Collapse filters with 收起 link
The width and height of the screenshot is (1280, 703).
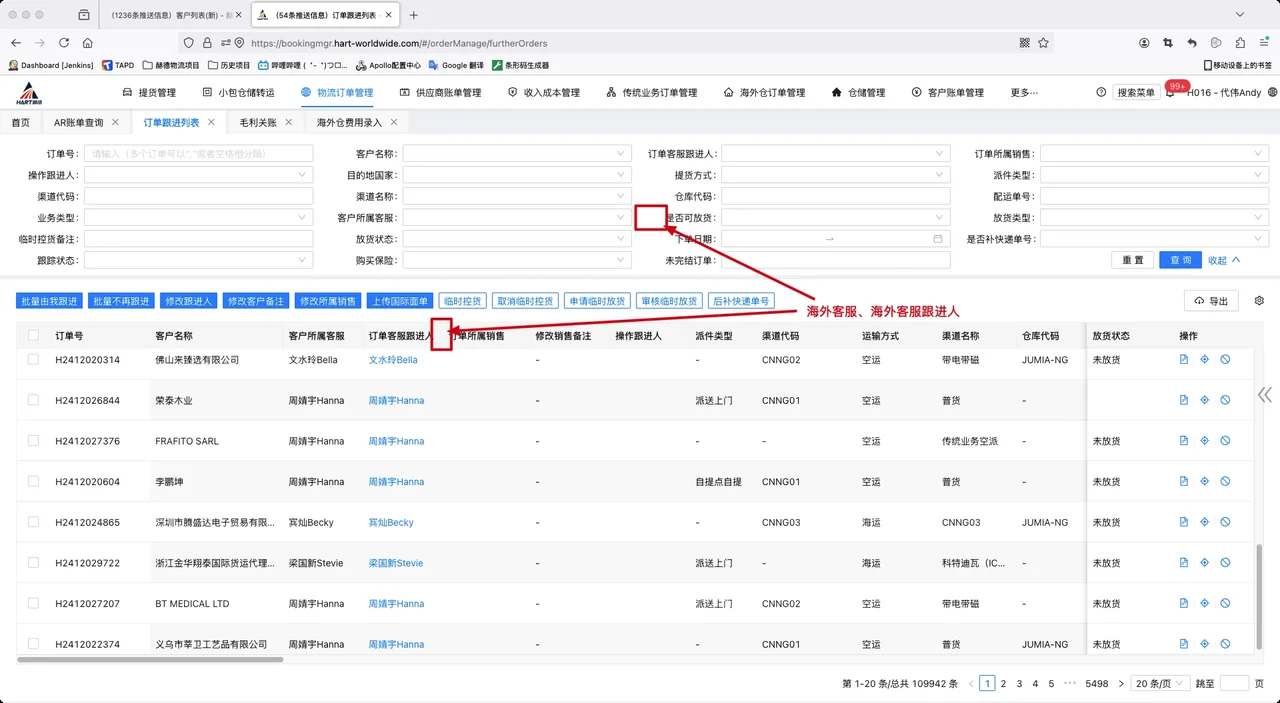(x=1224, y=260)
